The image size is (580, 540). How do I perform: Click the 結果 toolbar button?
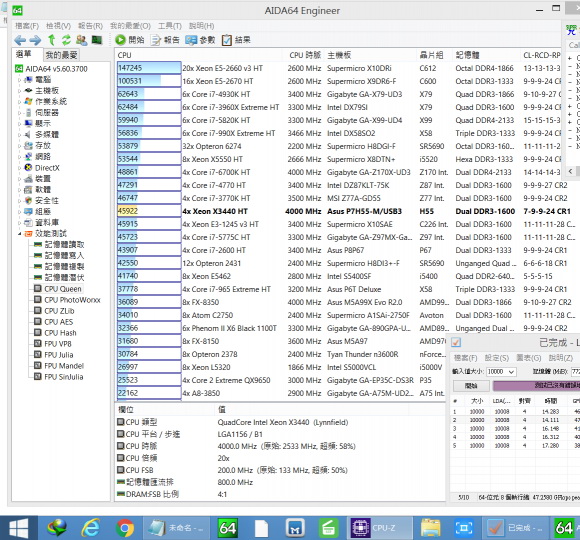coord(236,40)
